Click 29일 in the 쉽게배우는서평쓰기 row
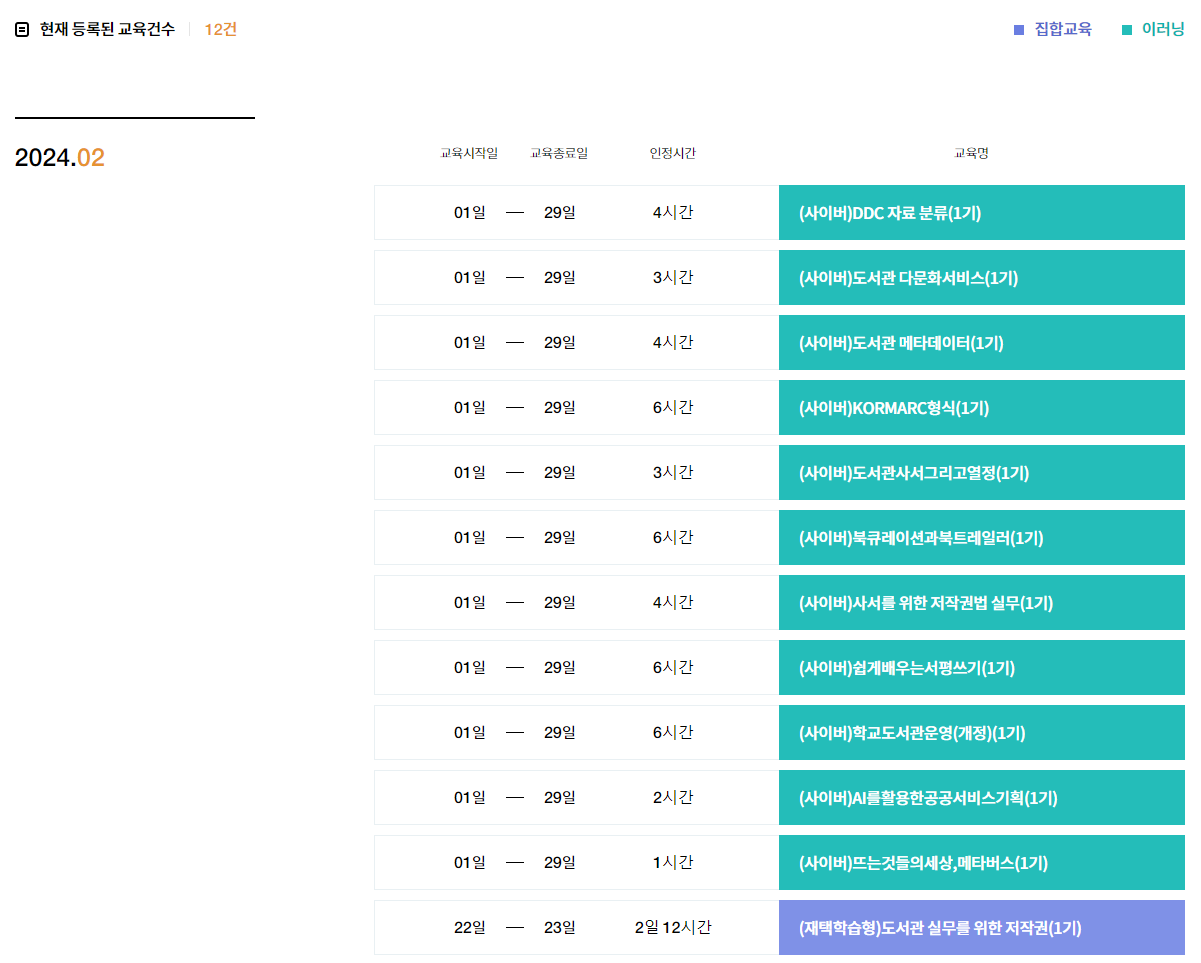Viewport: 1201px width, 963px height. [x=560, y=668]
